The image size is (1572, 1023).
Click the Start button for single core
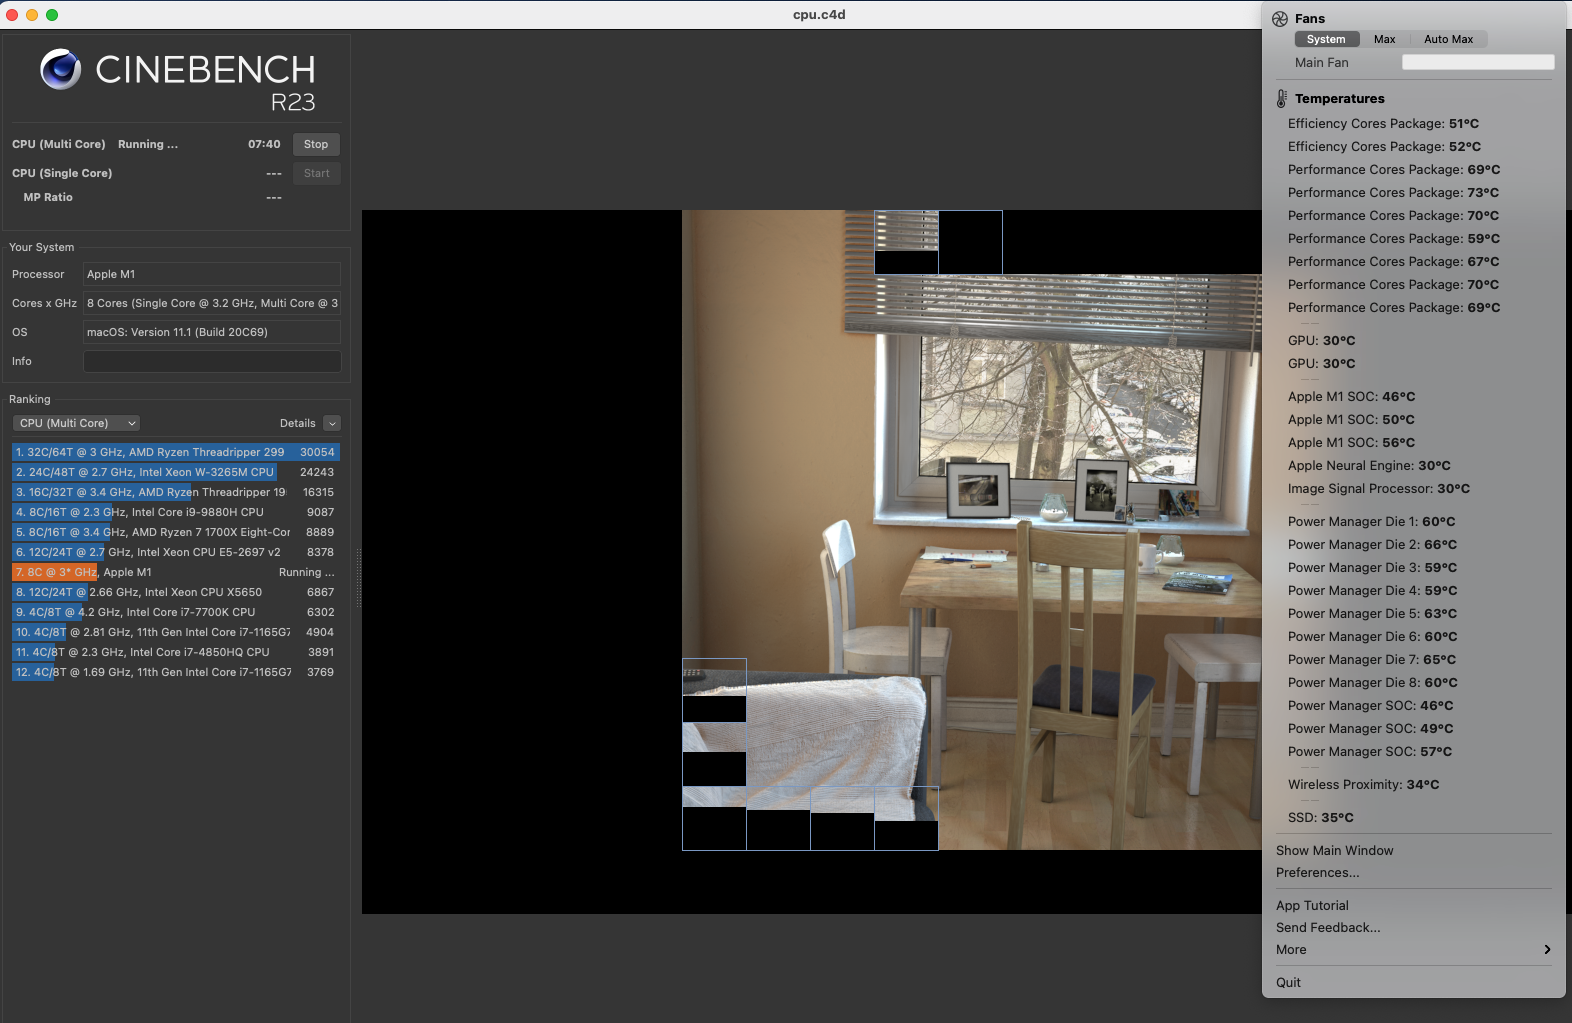tap(316, 173)
